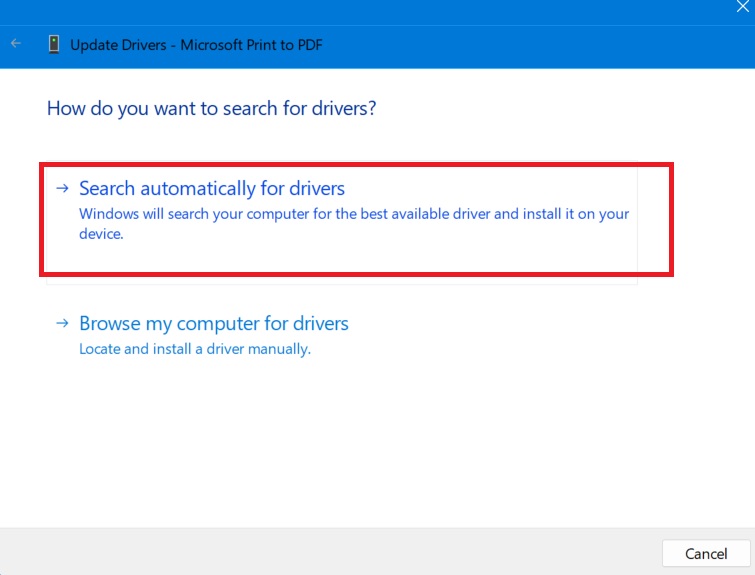755x575 pixels.
Task: Click the device icon beside Update Drivers
Action: [54, 44]
